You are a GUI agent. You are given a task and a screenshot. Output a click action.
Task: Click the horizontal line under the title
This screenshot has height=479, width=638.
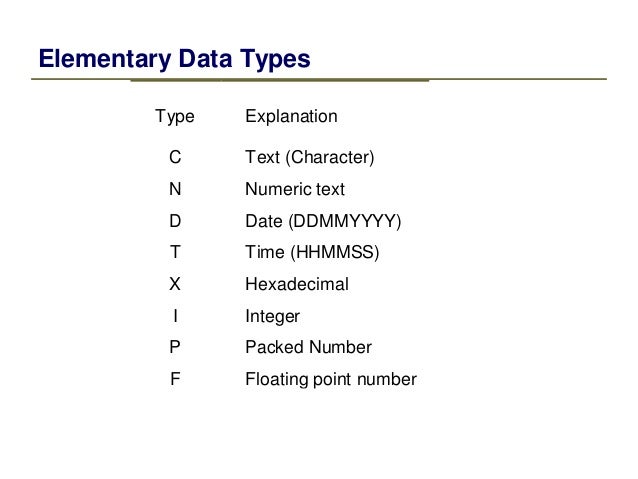point(319,79)
